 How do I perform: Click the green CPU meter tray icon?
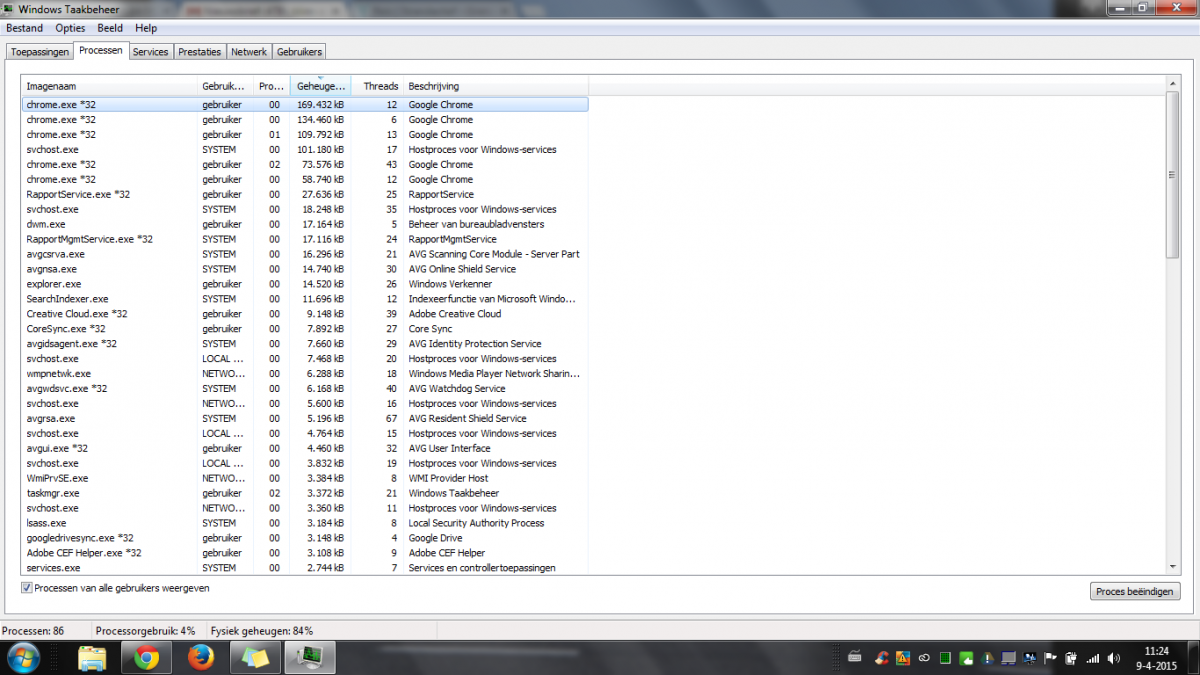click(945, 657)
